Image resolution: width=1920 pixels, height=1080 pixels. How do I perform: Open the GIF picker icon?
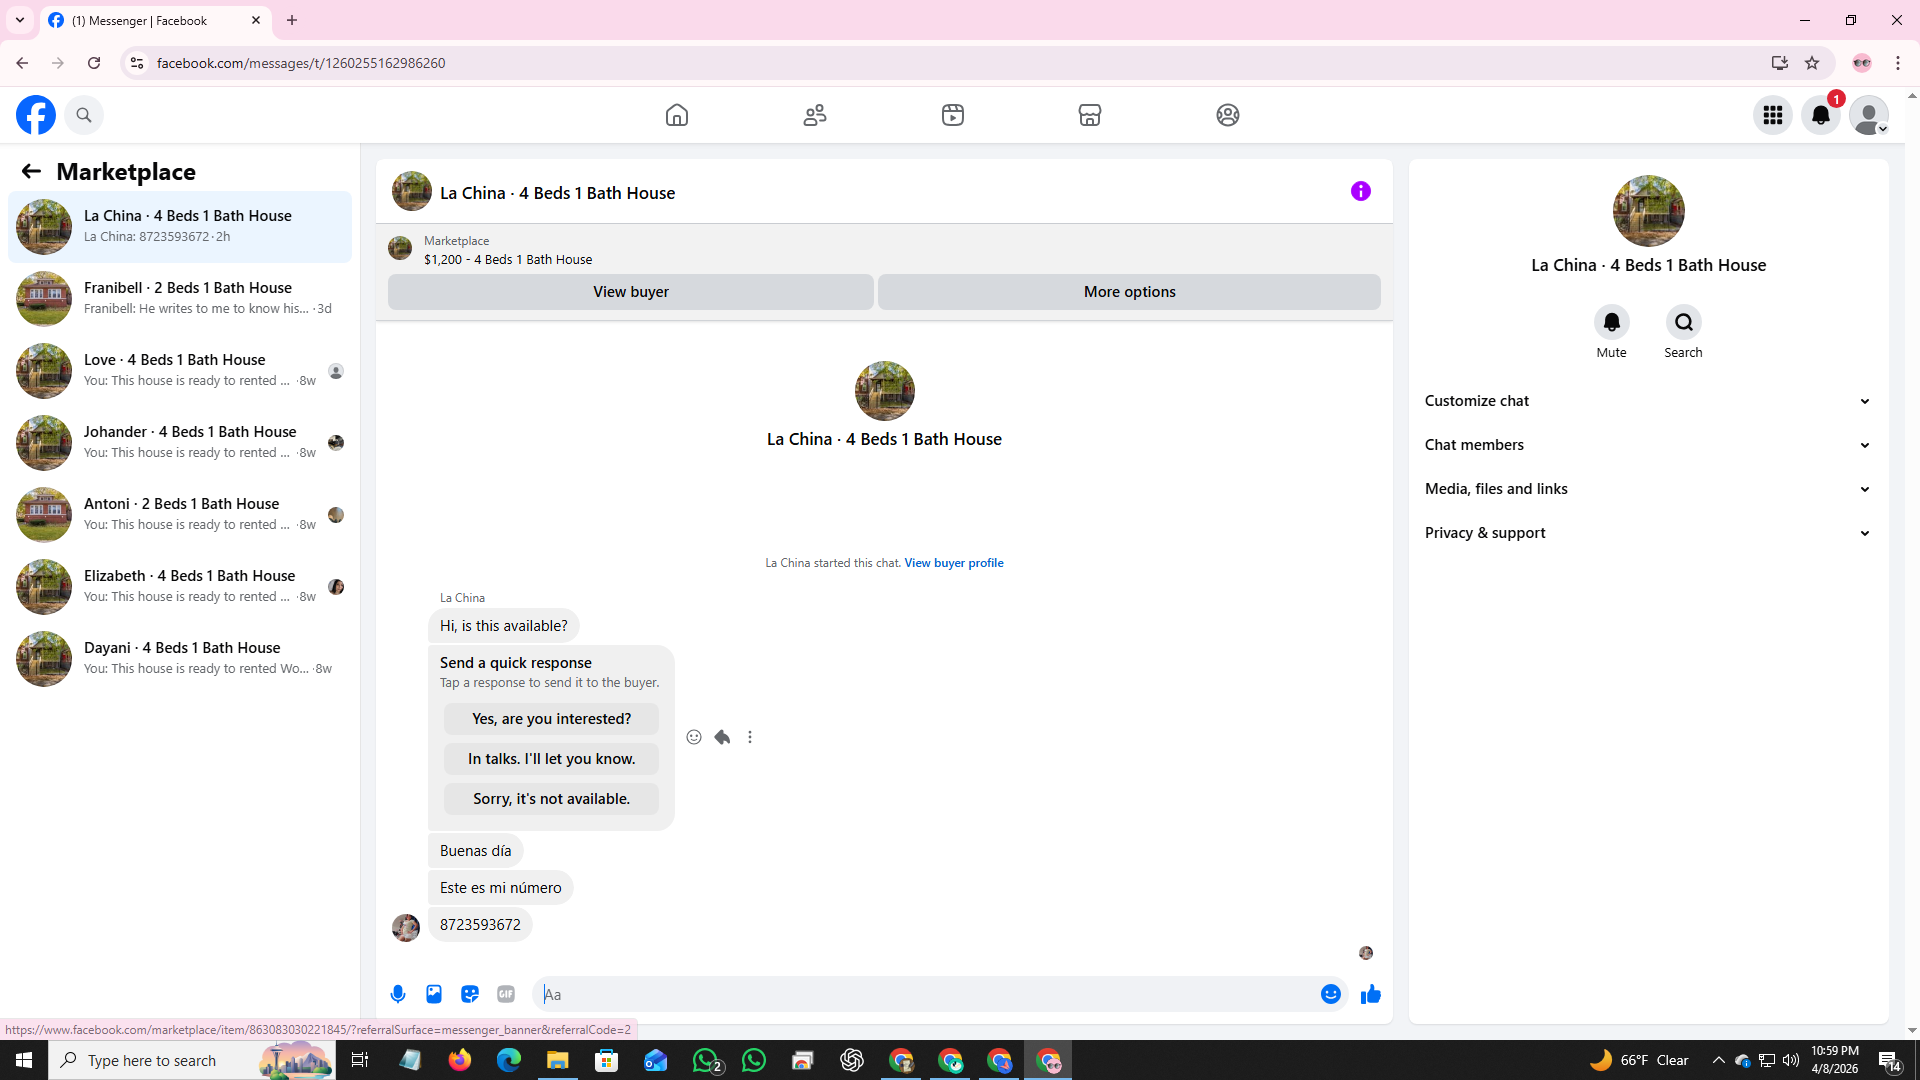tap(506, 994)
